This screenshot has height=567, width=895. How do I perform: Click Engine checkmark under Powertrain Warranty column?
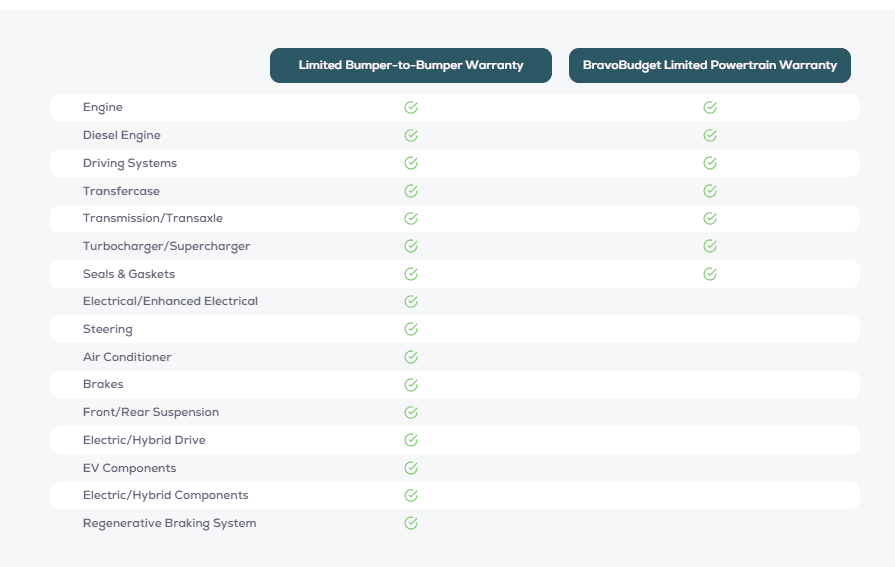pyautogui.click(x=709, y=107)
